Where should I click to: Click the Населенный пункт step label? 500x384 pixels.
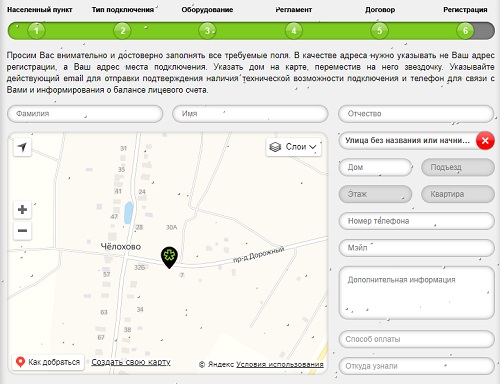(x=40, y=10)
